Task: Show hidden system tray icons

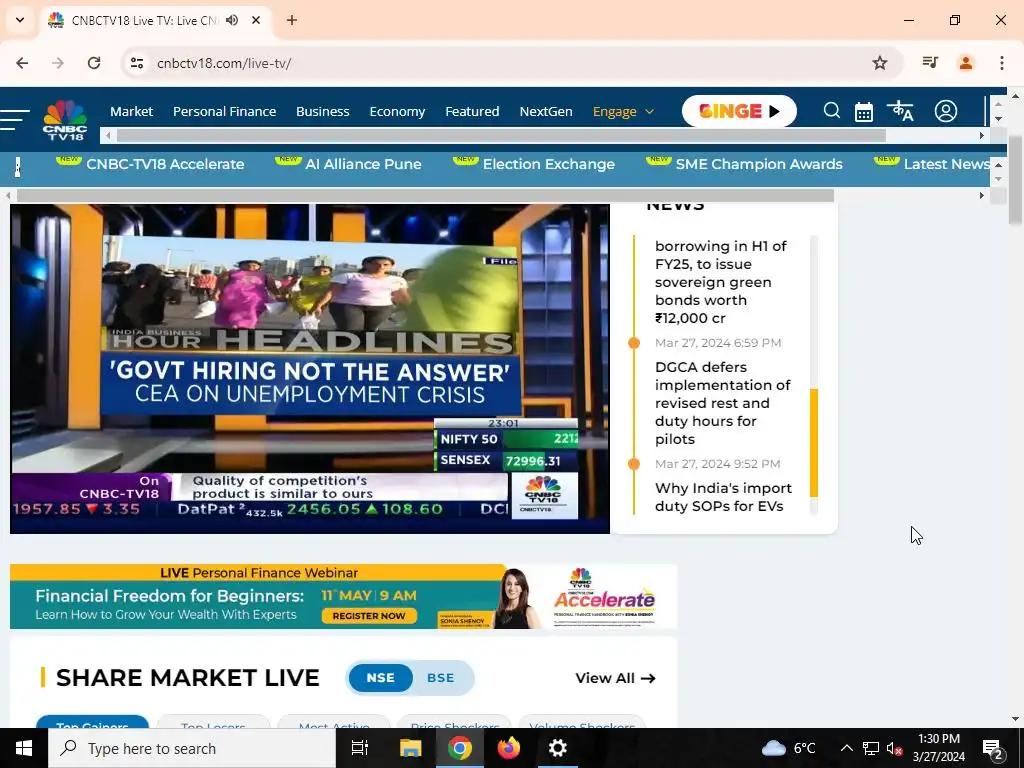Action: click(x=846, y=748)
